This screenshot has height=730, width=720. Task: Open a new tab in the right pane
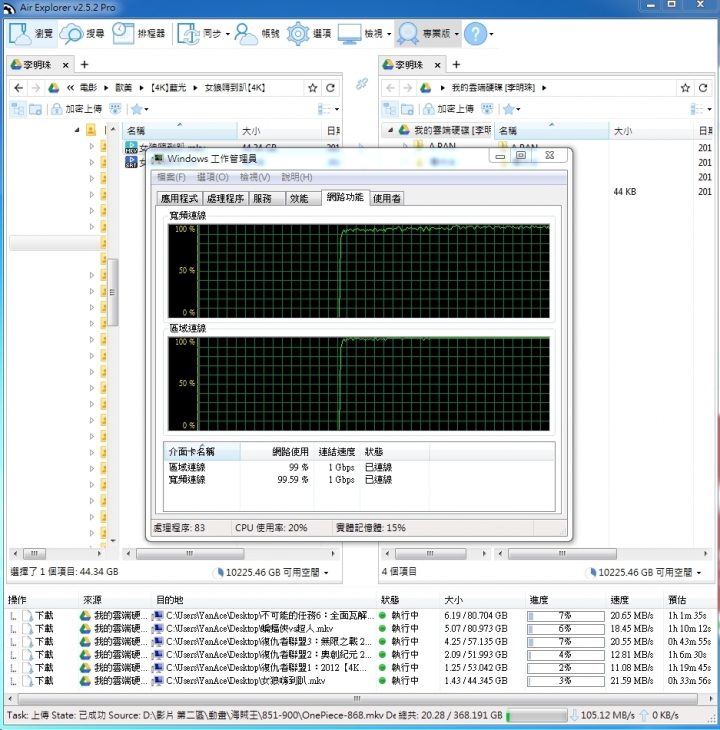coord(456,65)
